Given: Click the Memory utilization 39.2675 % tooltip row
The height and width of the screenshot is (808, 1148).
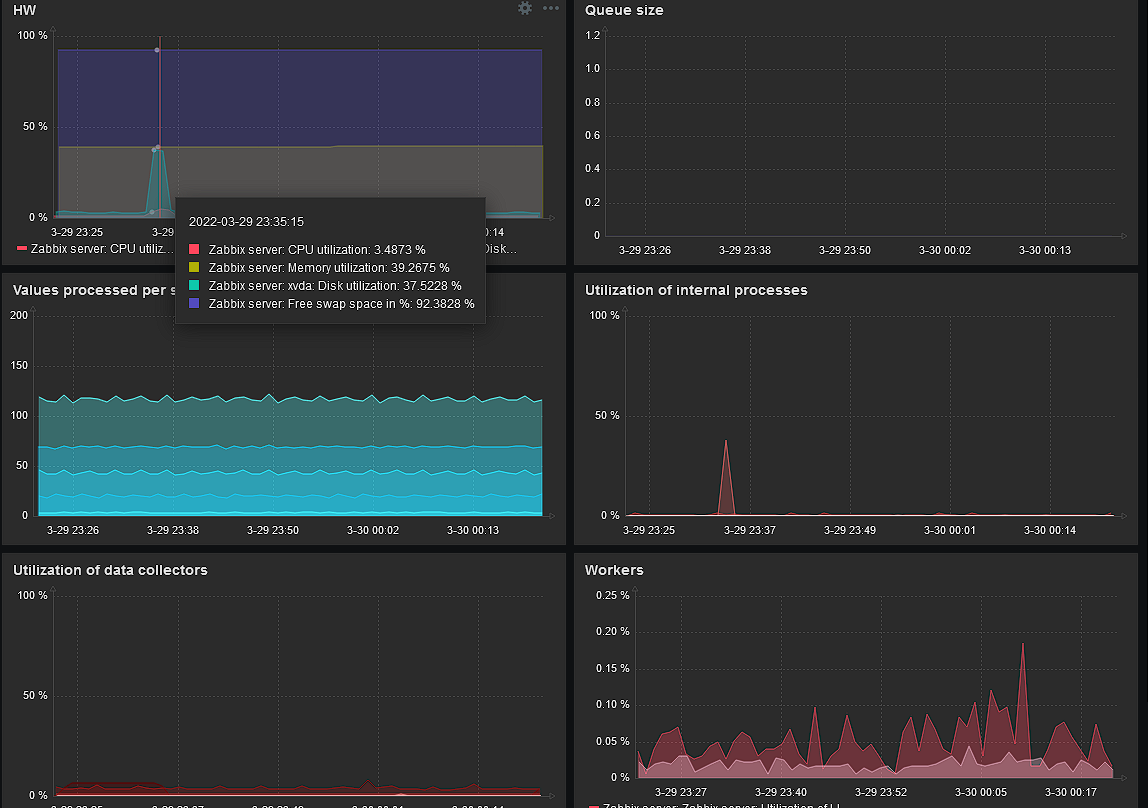Looking at the screenshot, I should [319, 268].
